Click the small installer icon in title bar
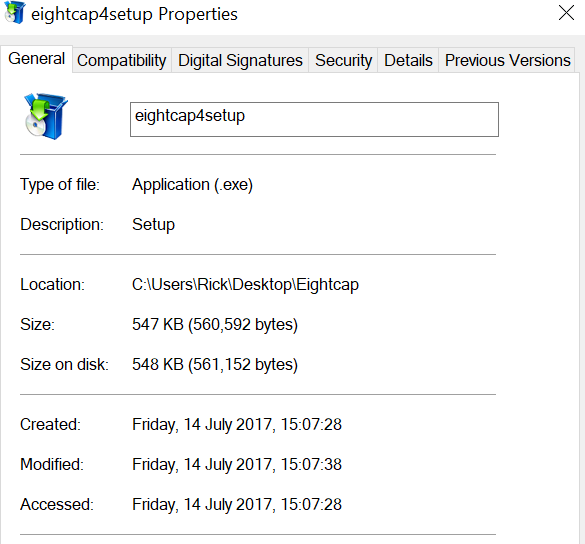Screen dimensions: 585x544 click(x=15, y=13)
